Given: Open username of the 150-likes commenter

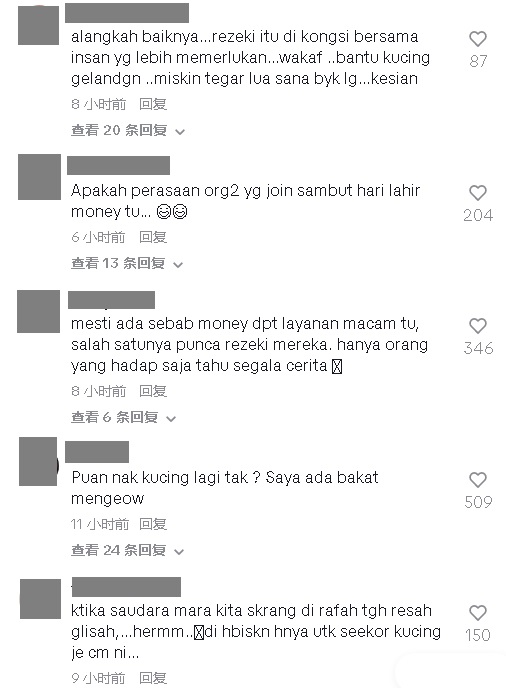Looking at the screenshot, I should (126, 587).
